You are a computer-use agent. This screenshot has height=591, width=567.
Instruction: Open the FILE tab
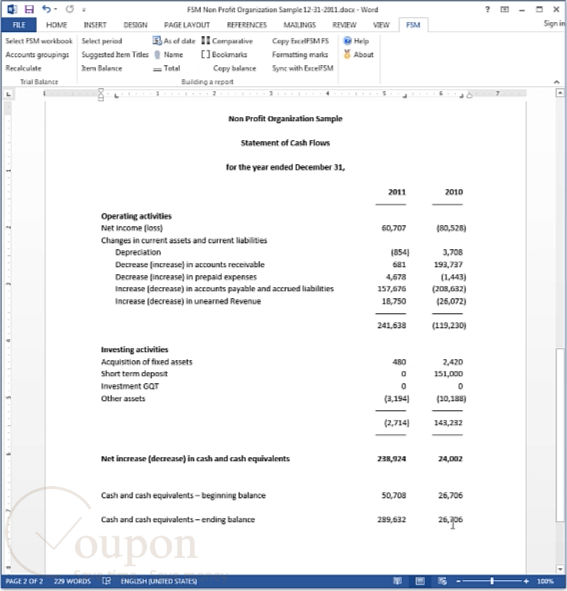click(x=19, y=25)
